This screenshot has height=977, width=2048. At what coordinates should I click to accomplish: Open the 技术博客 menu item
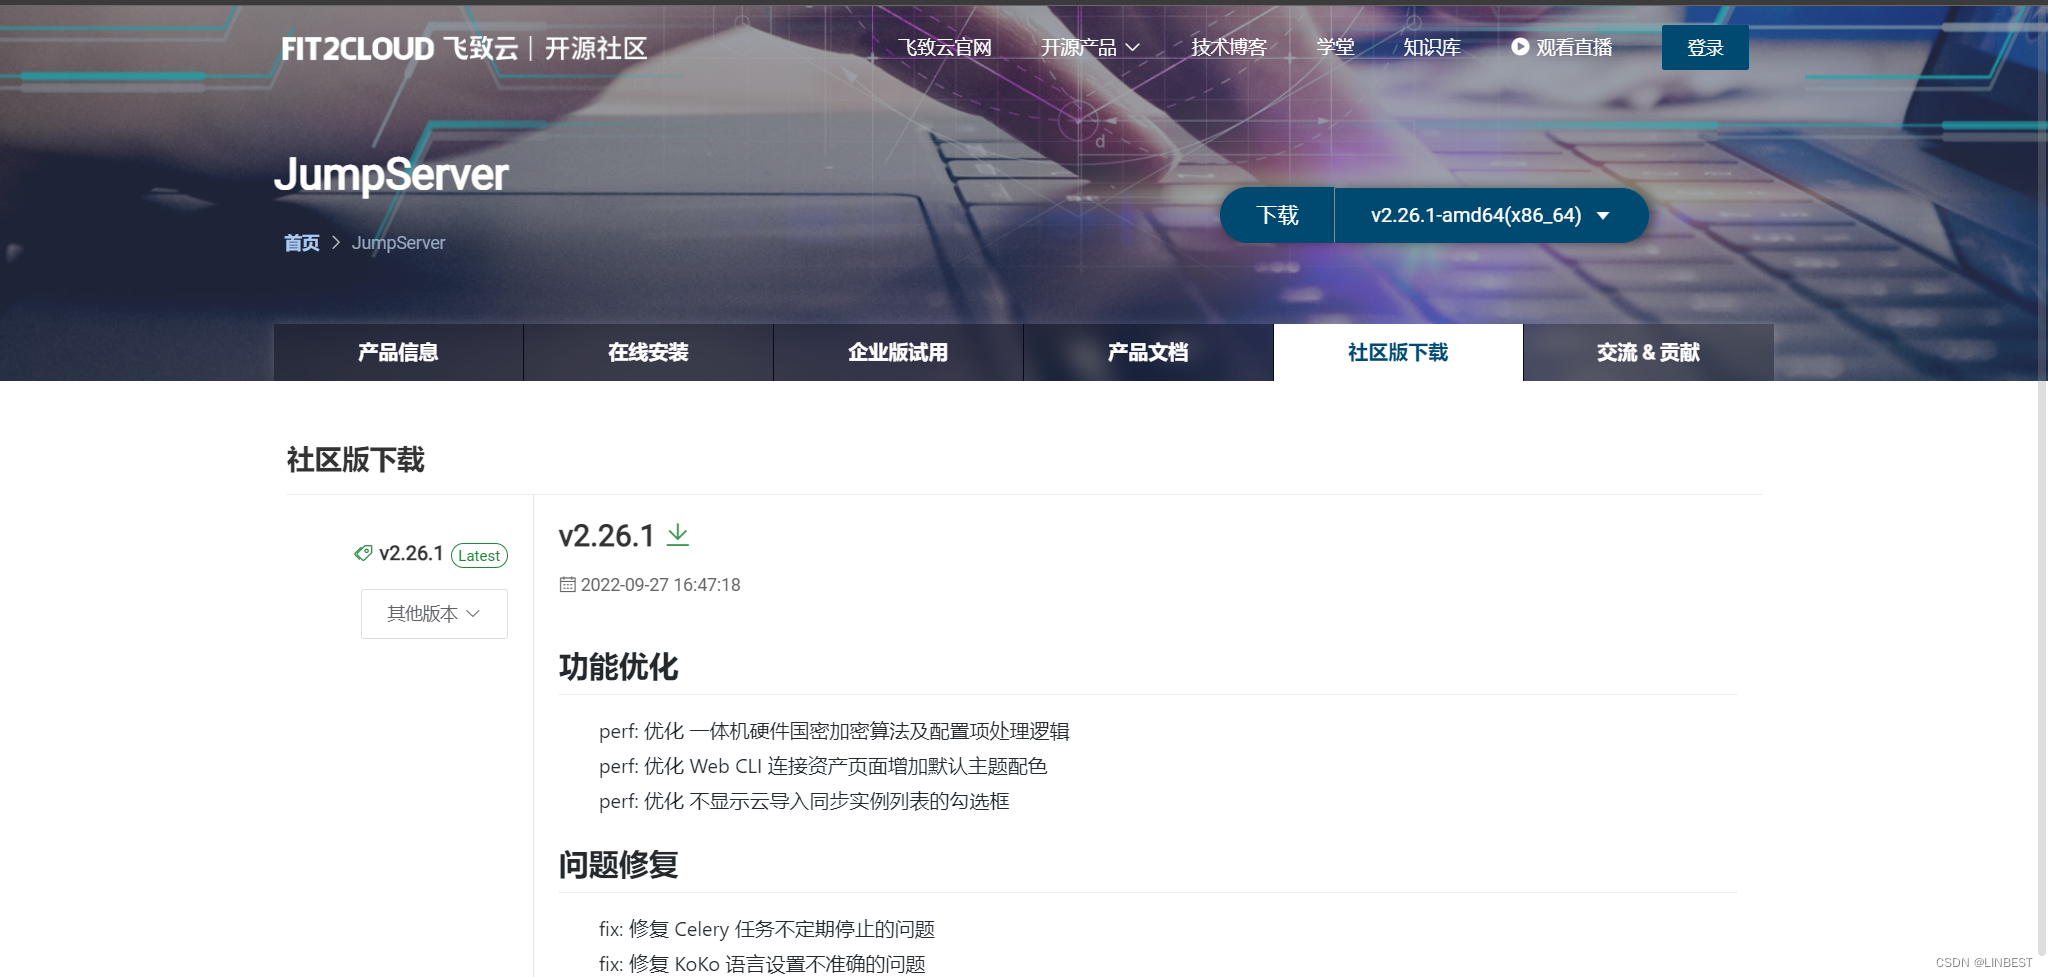[1227, 47]
